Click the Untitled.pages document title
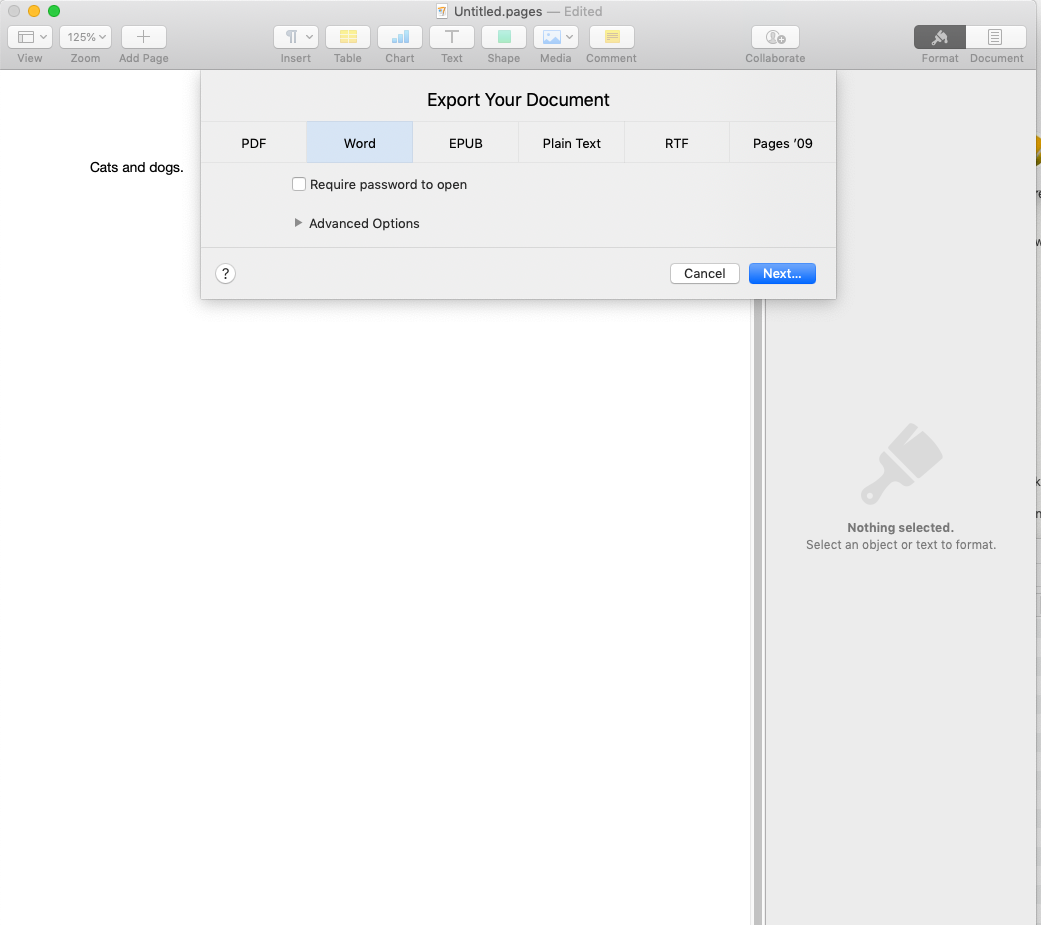1041x925 pixels. (498, 11)
